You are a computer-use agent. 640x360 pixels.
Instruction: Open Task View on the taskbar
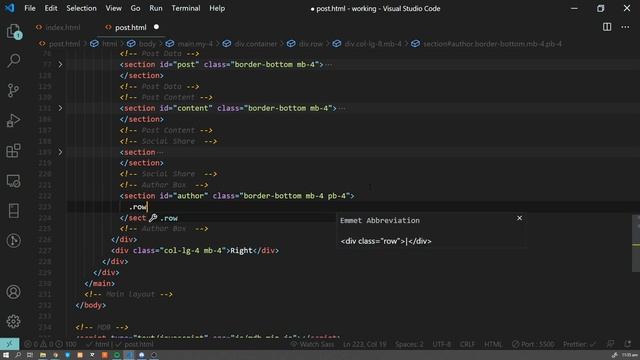(30, 355)
